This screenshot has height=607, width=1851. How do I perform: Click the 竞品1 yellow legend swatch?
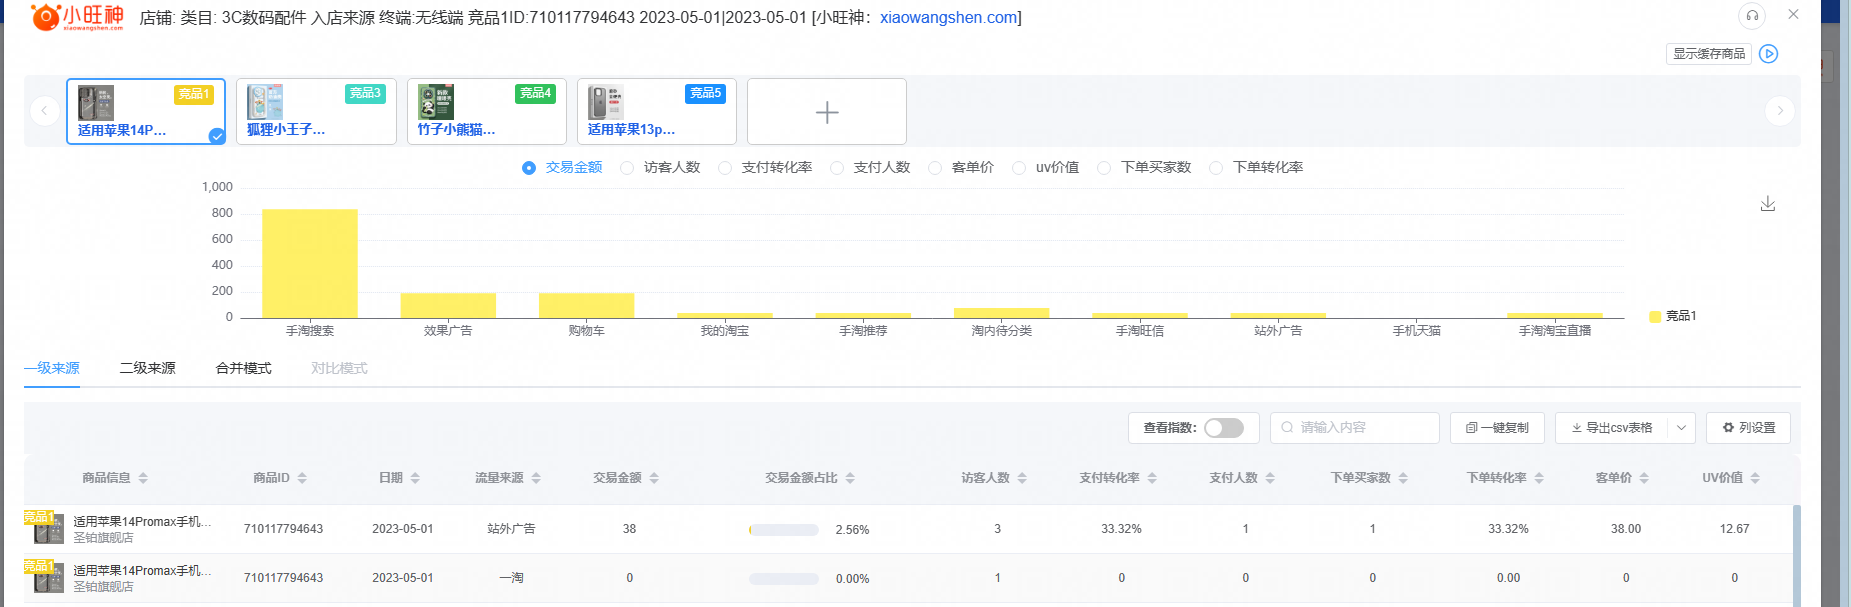(x=1655, y=316)
